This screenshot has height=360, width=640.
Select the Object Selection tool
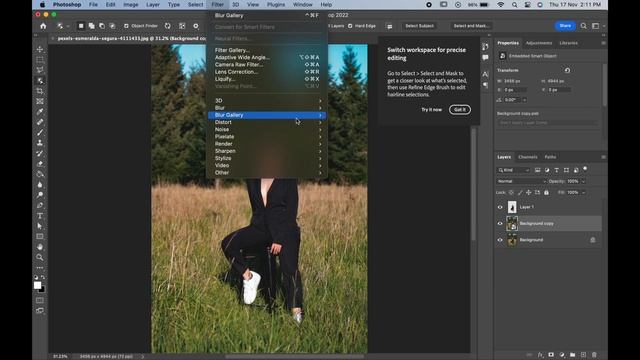click(x=40, y=80)
